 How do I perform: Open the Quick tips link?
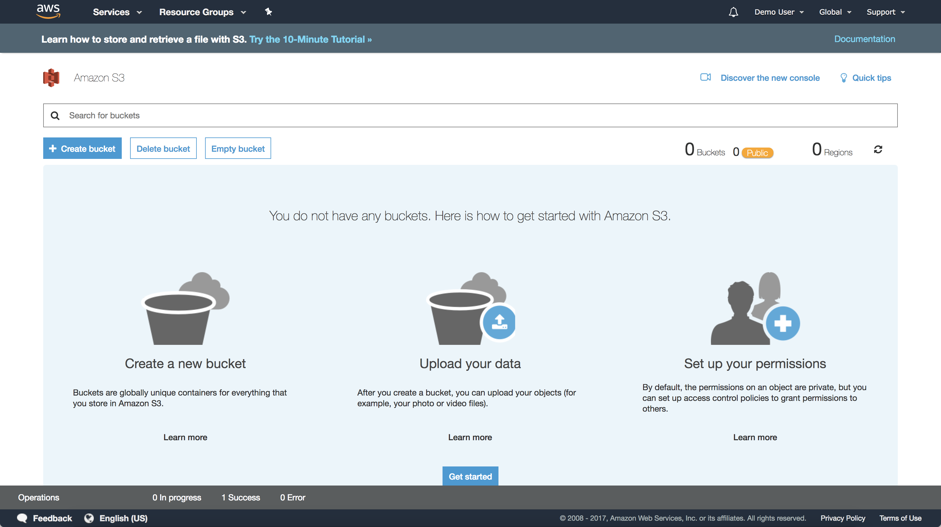(x=871, y=78)
